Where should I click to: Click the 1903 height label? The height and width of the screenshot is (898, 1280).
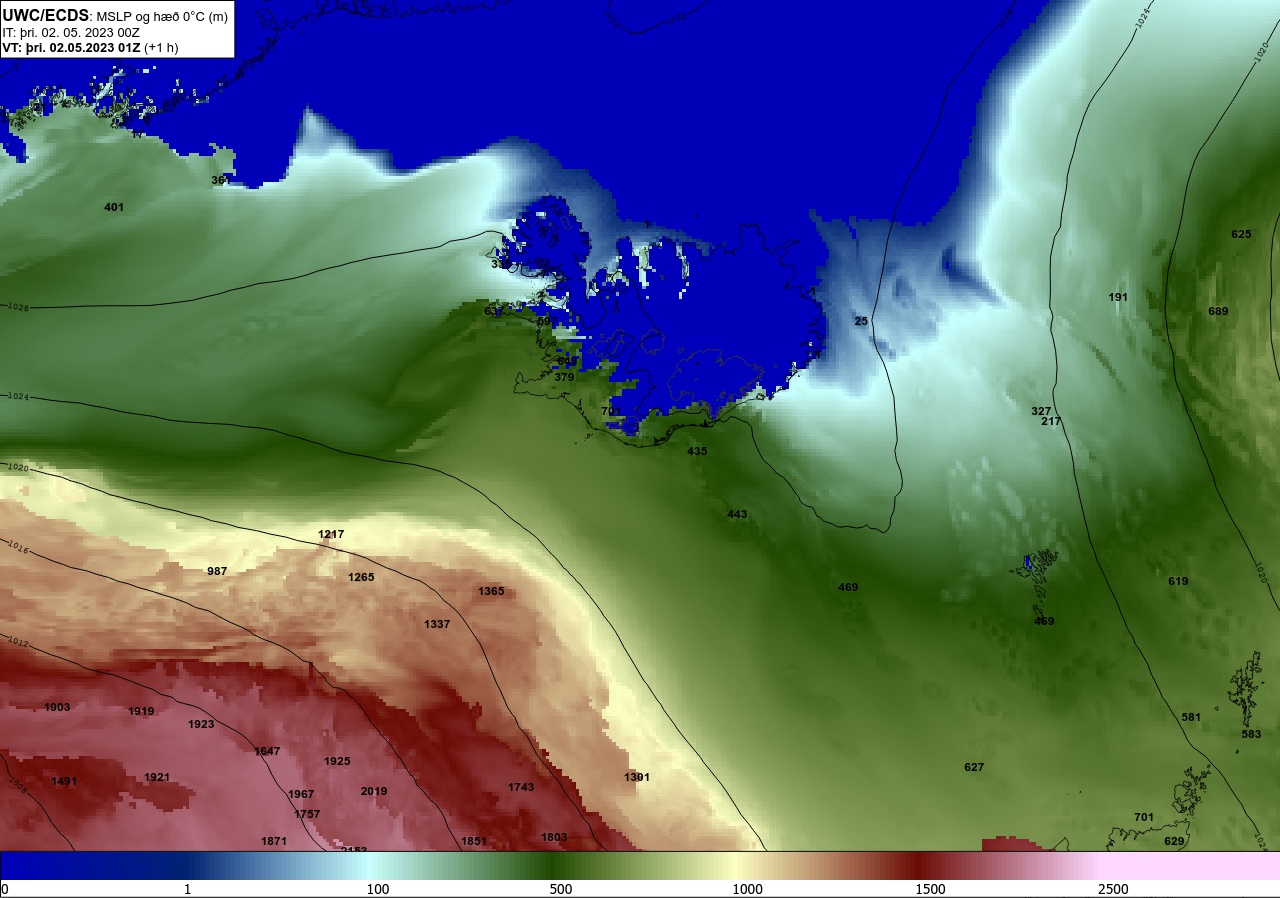[x=57, y=707]
